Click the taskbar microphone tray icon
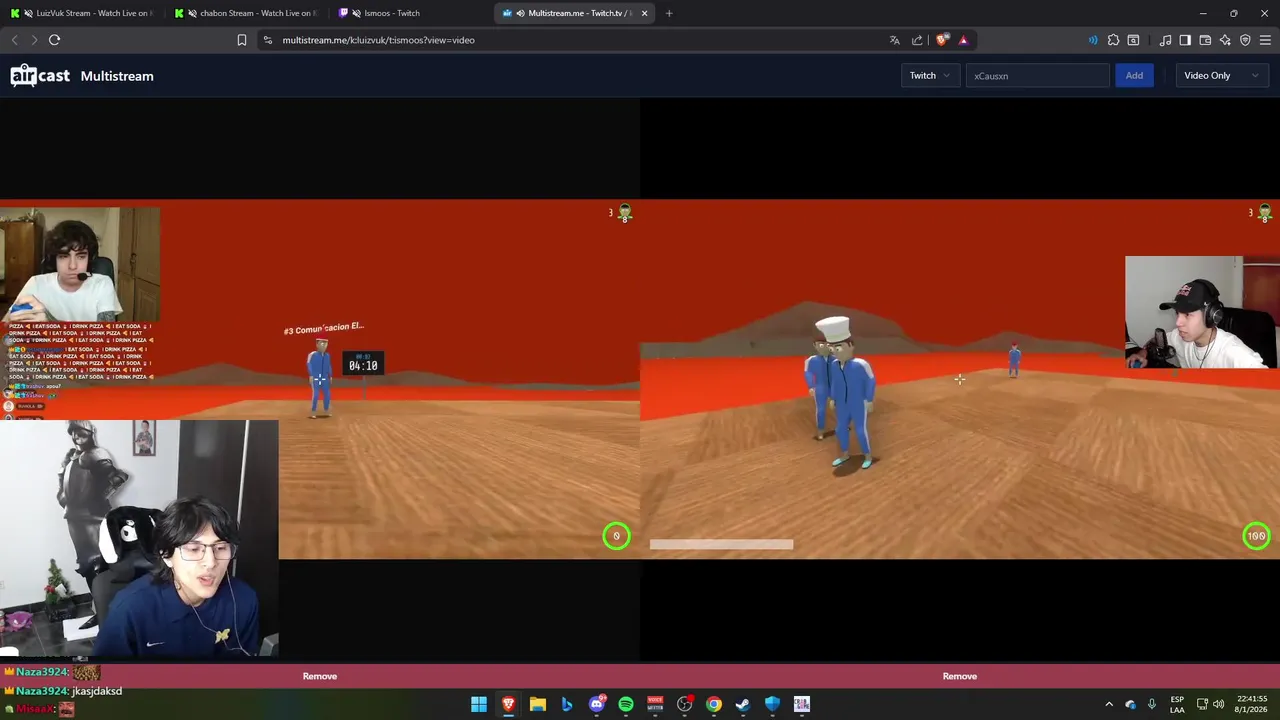 coord(1152,704)
